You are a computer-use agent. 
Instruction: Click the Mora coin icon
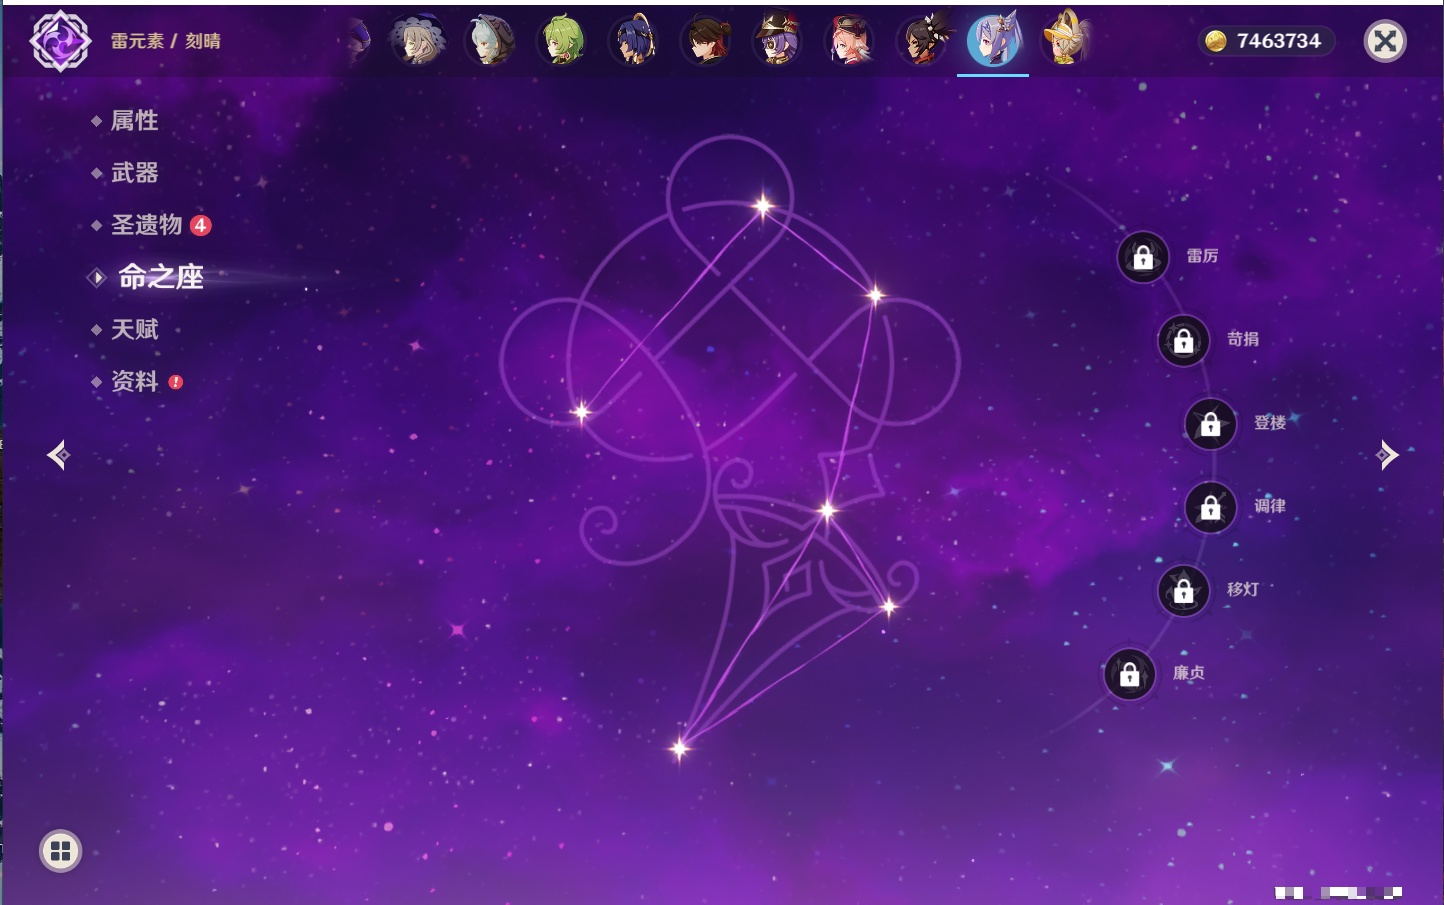coord(1215,41)
